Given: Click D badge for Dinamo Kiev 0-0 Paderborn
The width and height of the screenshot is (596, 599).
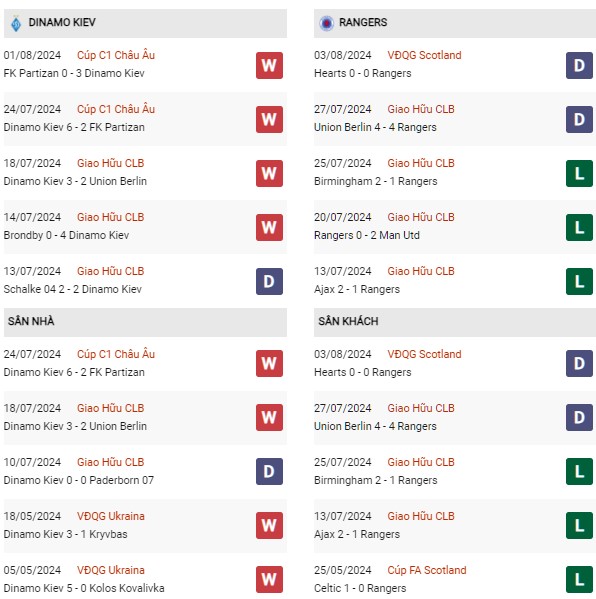Looking at the screenshot, I should (x=269, y=471).
